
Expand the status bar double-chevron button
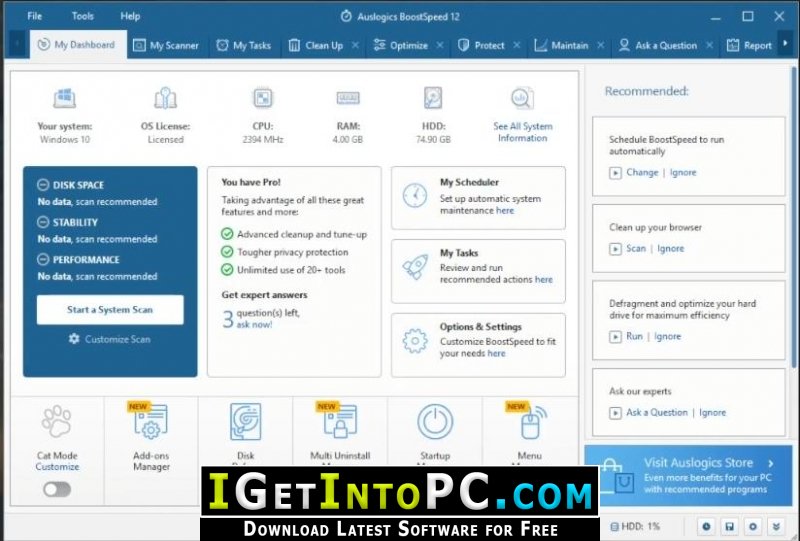(x=777, y=526)
